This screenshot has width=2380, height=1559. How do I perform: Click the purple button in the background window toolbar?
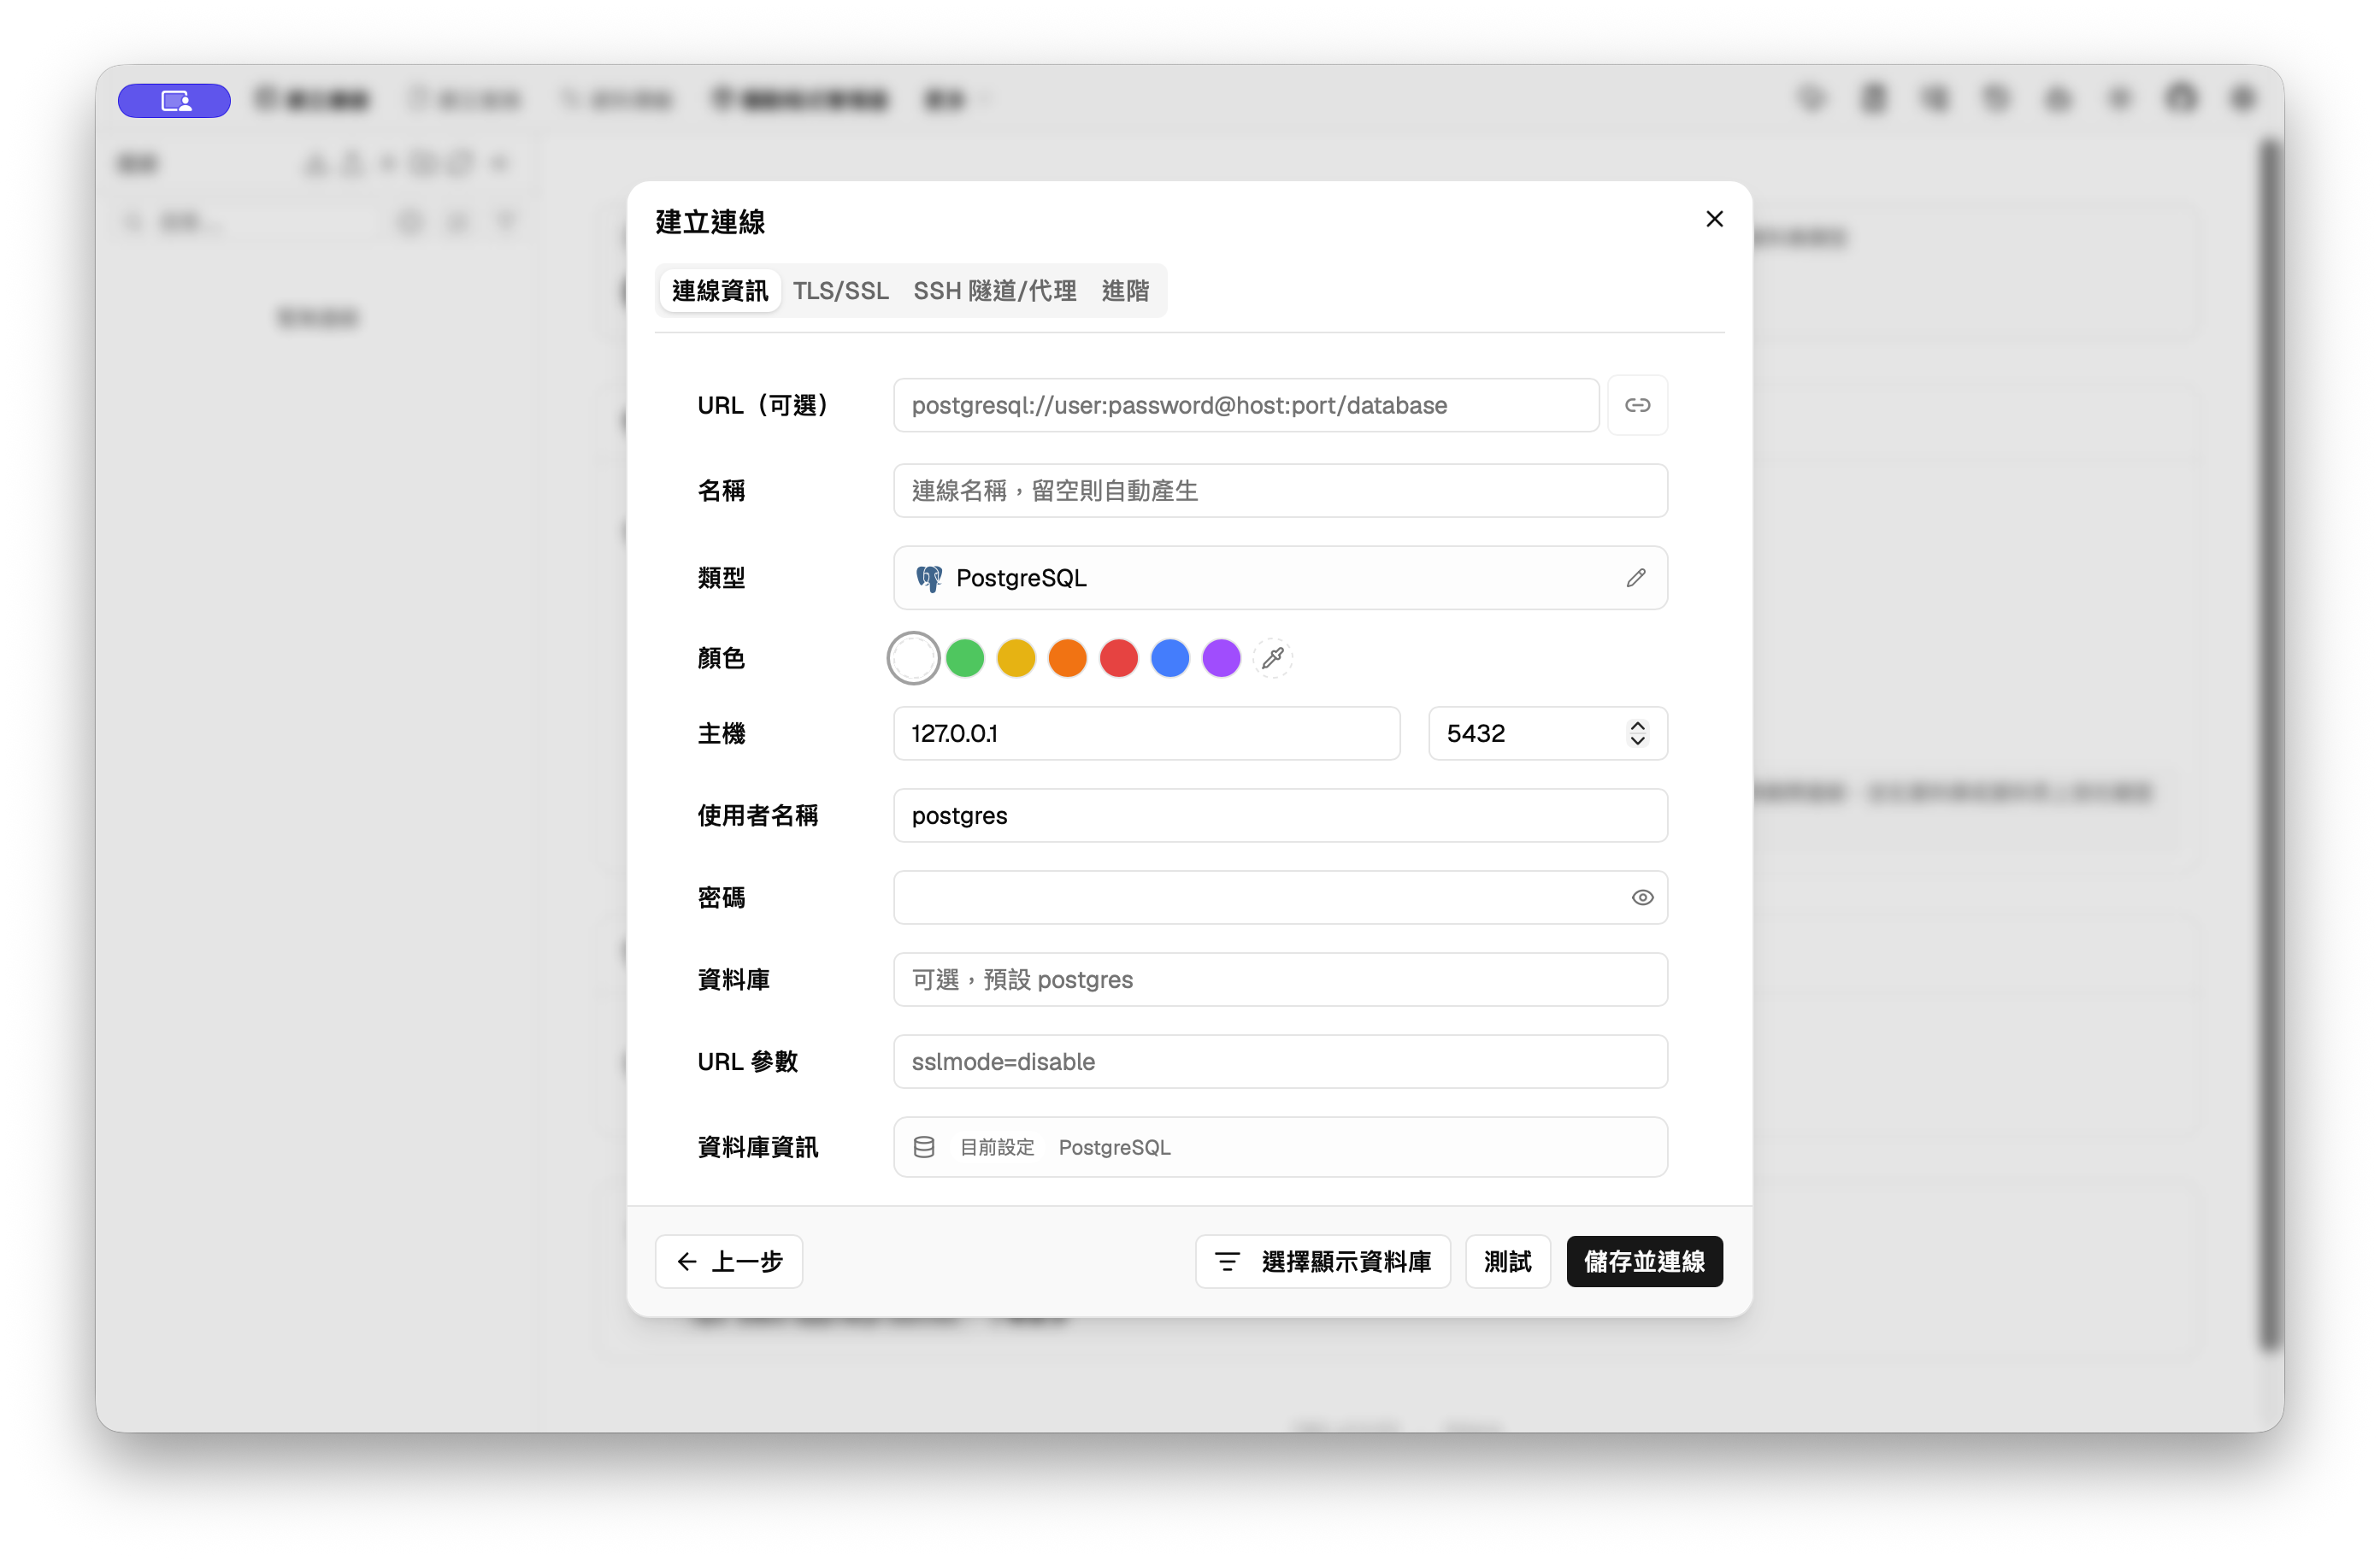pos(174,100)
